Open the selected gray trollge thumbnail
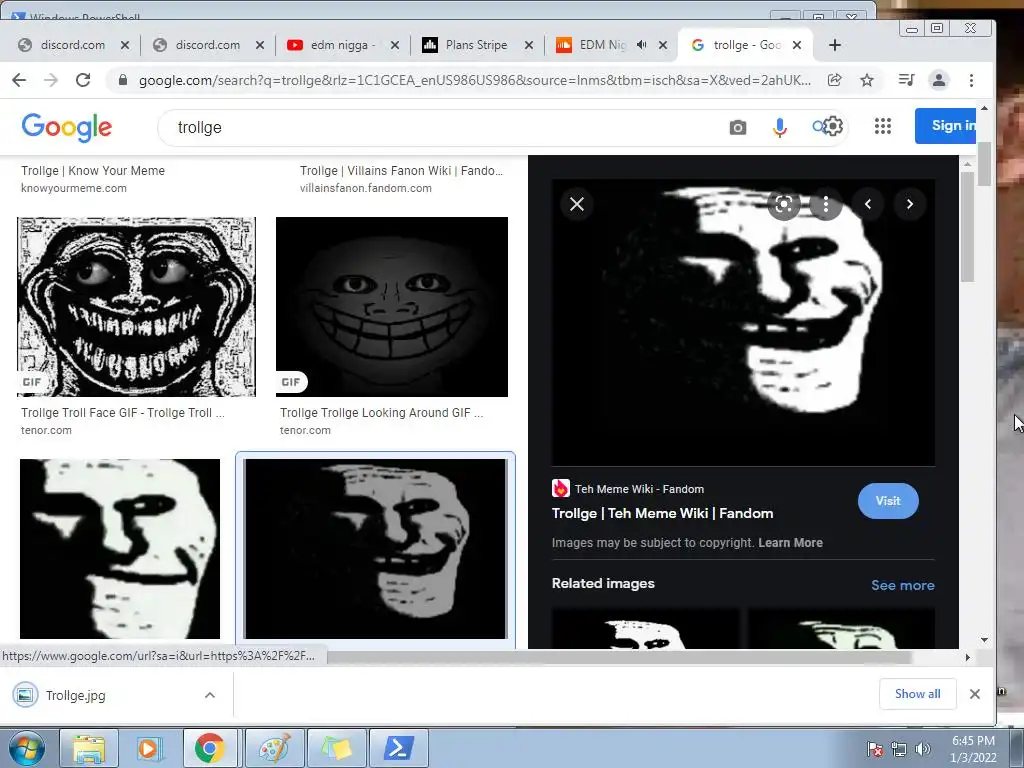 click(375, 549)
